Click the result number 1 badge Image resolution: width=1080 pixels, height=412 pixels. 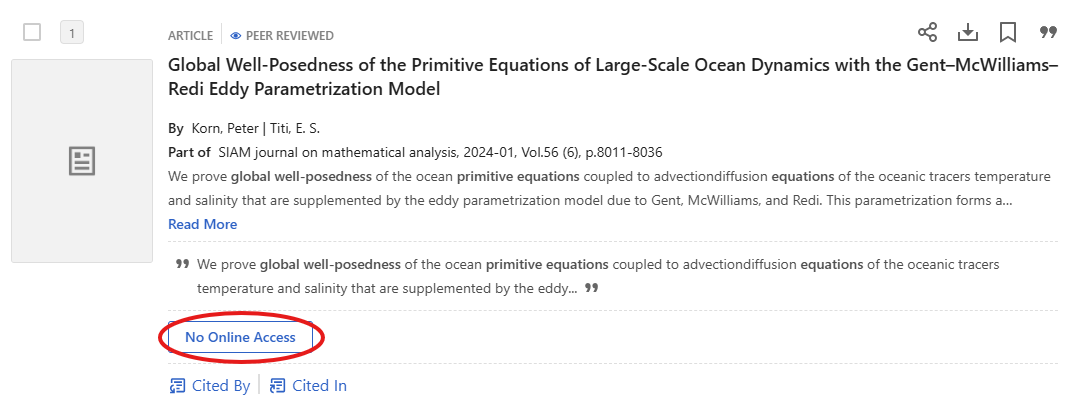tap(72, 33)
